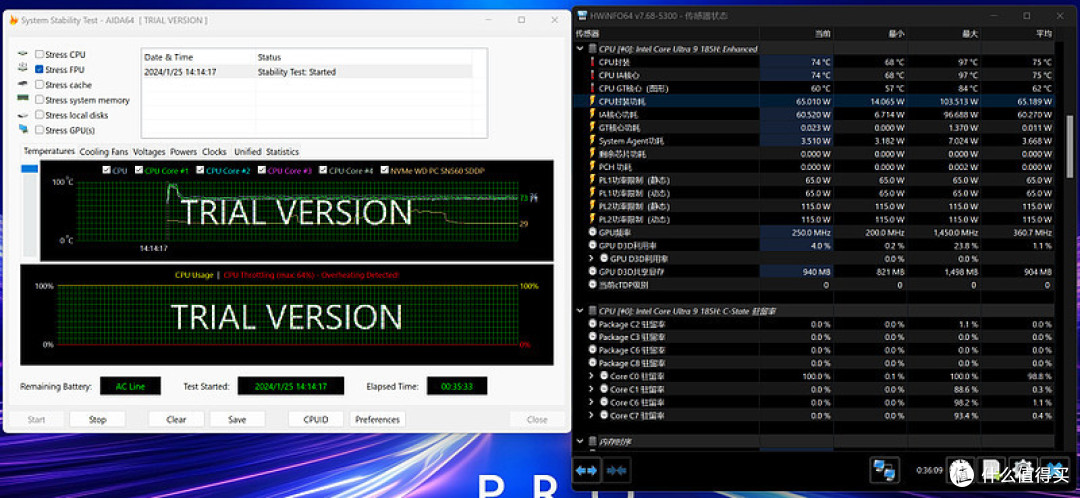1080x498 pixels.
Task: Click the blue scale slider beside temperature graph
Action: [x=30, y=169]
